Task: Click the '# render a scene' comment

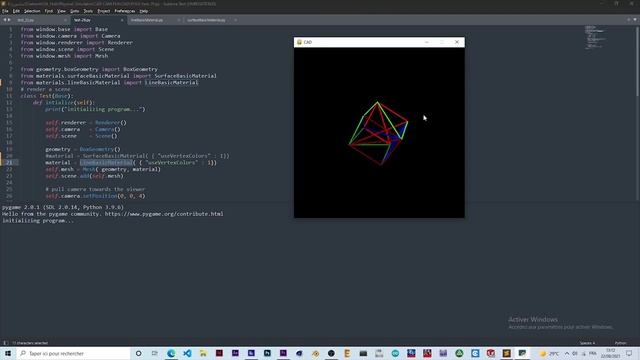Action: (45, 89)
